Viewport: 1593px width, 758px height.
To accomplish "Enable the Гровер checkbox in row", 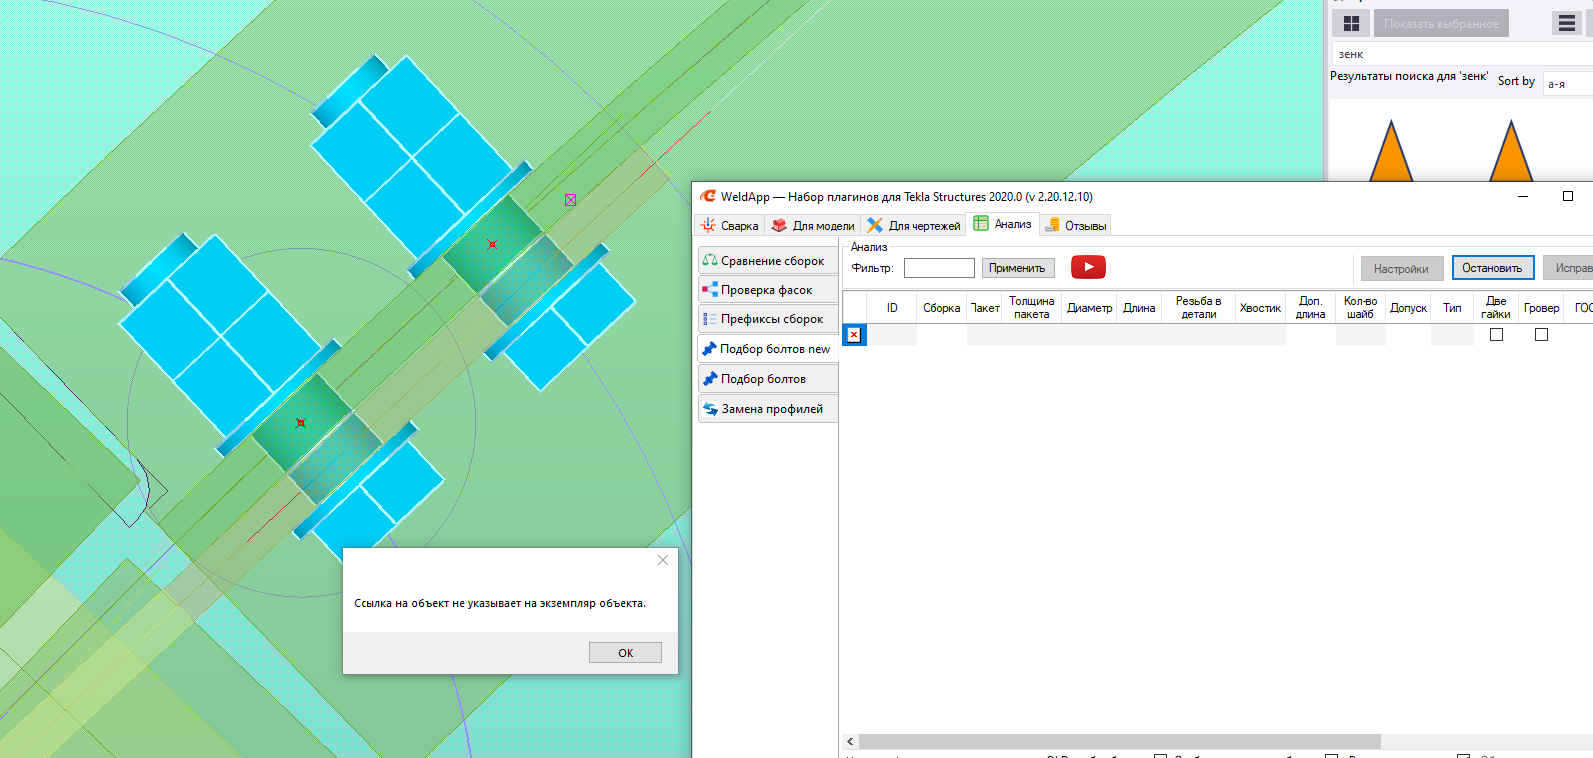I will [x=1541, y=335].
